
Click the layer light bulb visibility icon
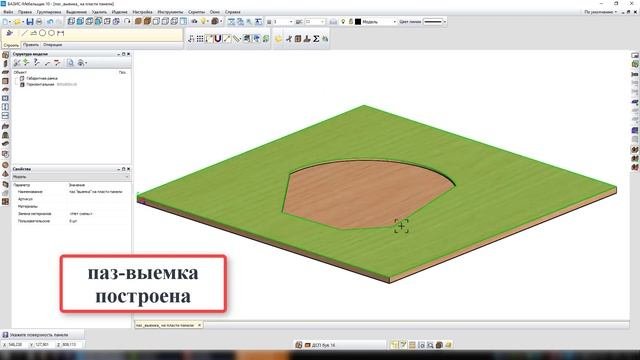pos(343,21)
